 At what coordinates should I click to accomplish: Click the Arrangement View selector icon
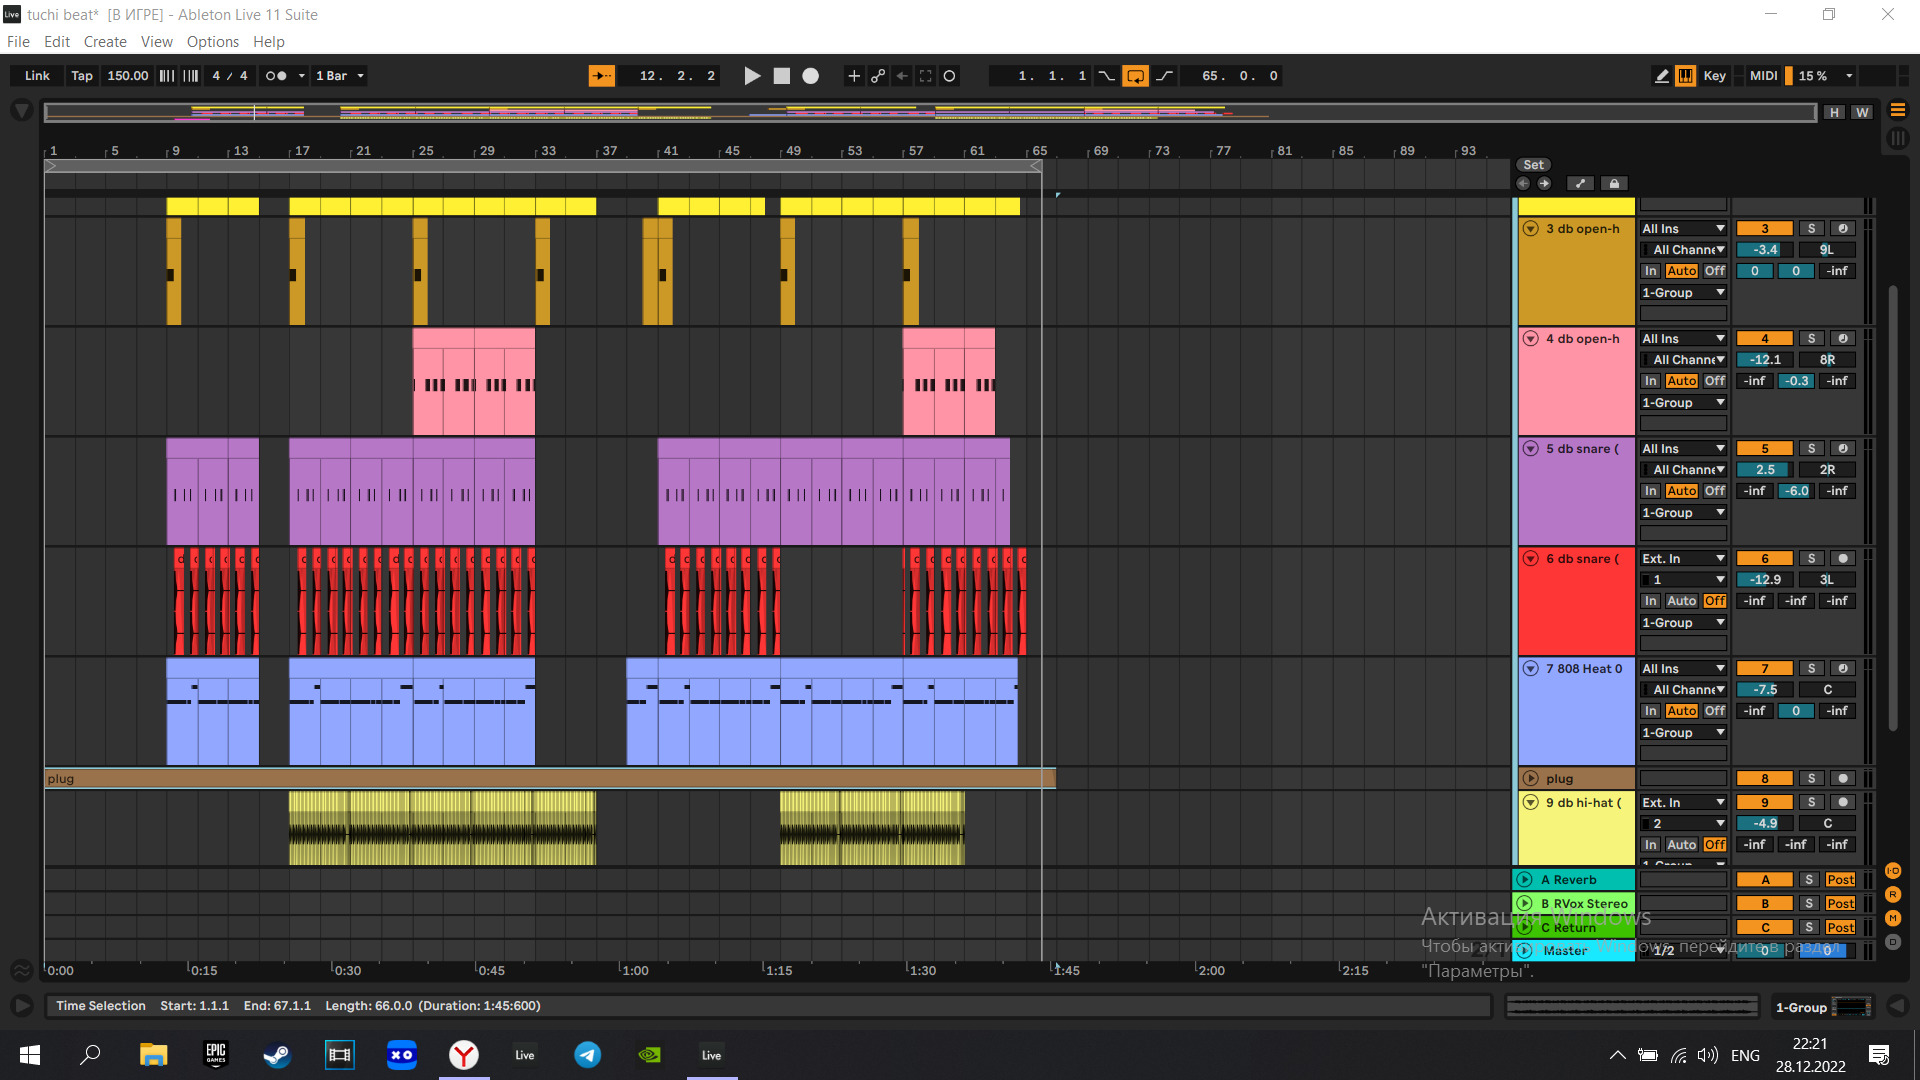click(1898, 110)
